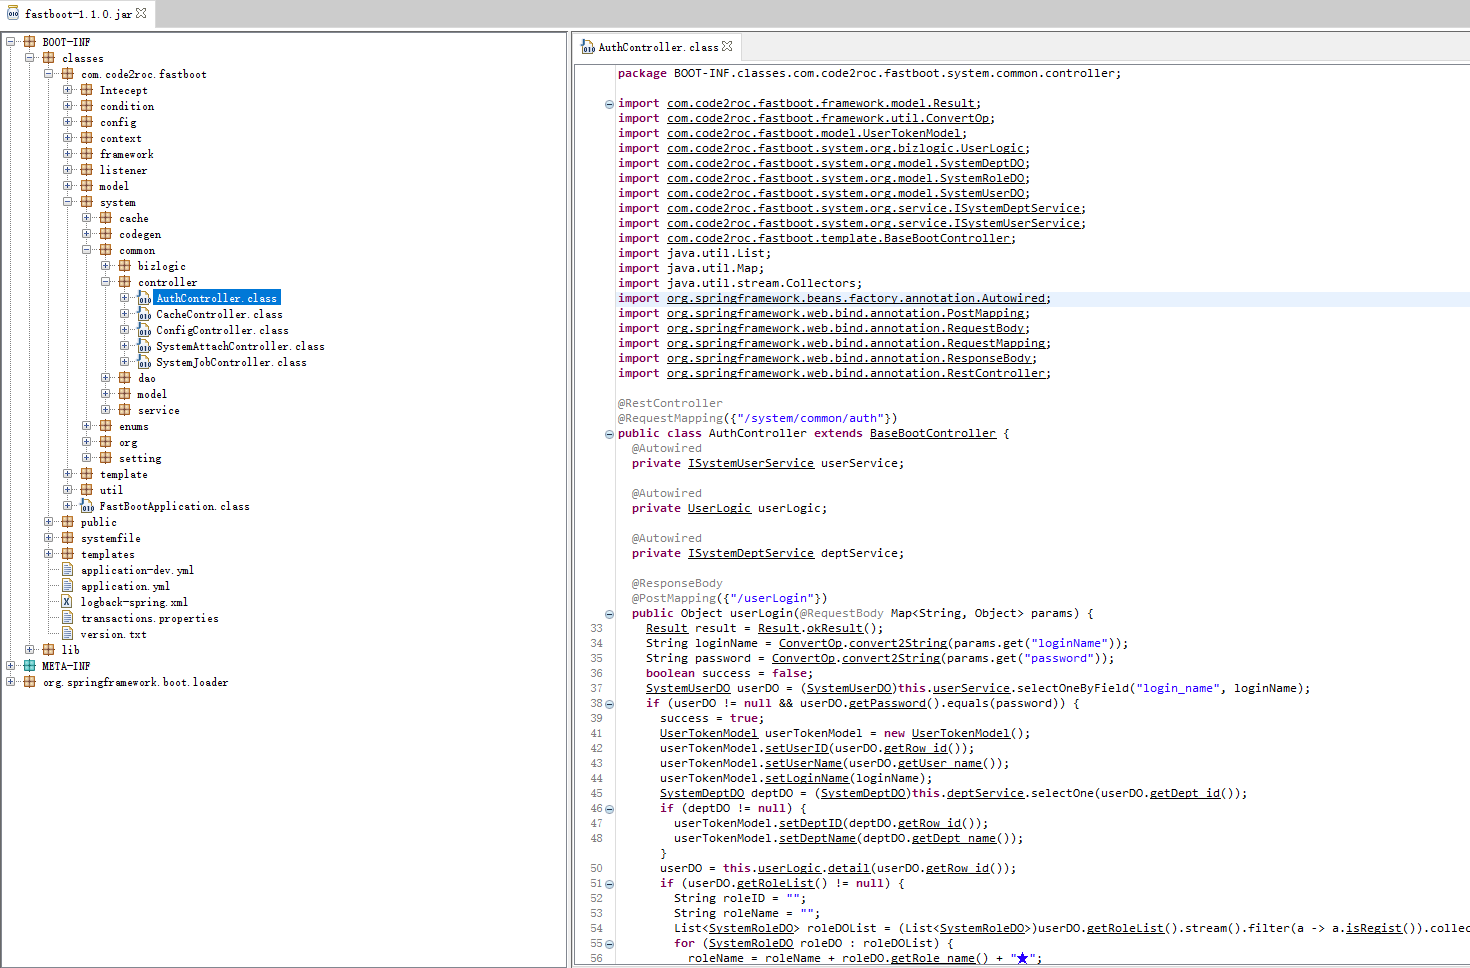Click the templates package icon
The width and height of the screenshot is (1470, 968).
[x=68, y=554]
